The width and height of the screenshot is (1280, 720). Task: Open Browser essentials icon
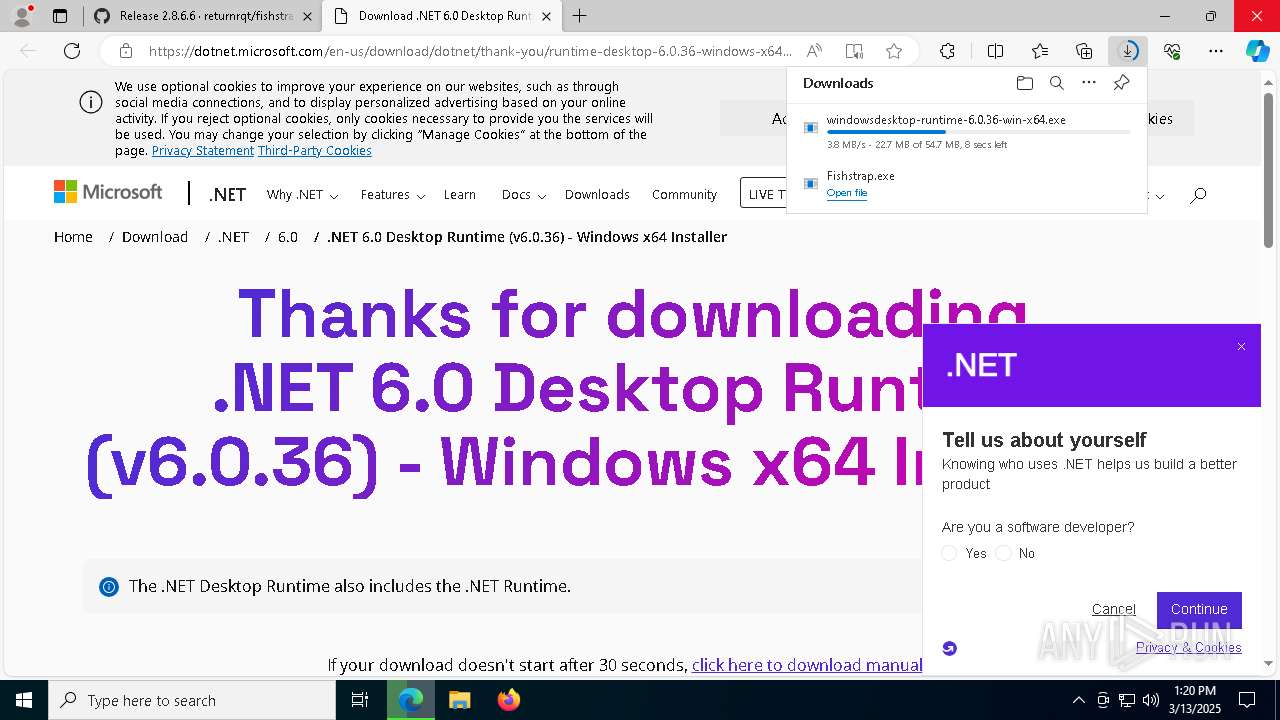[1172, 51]
